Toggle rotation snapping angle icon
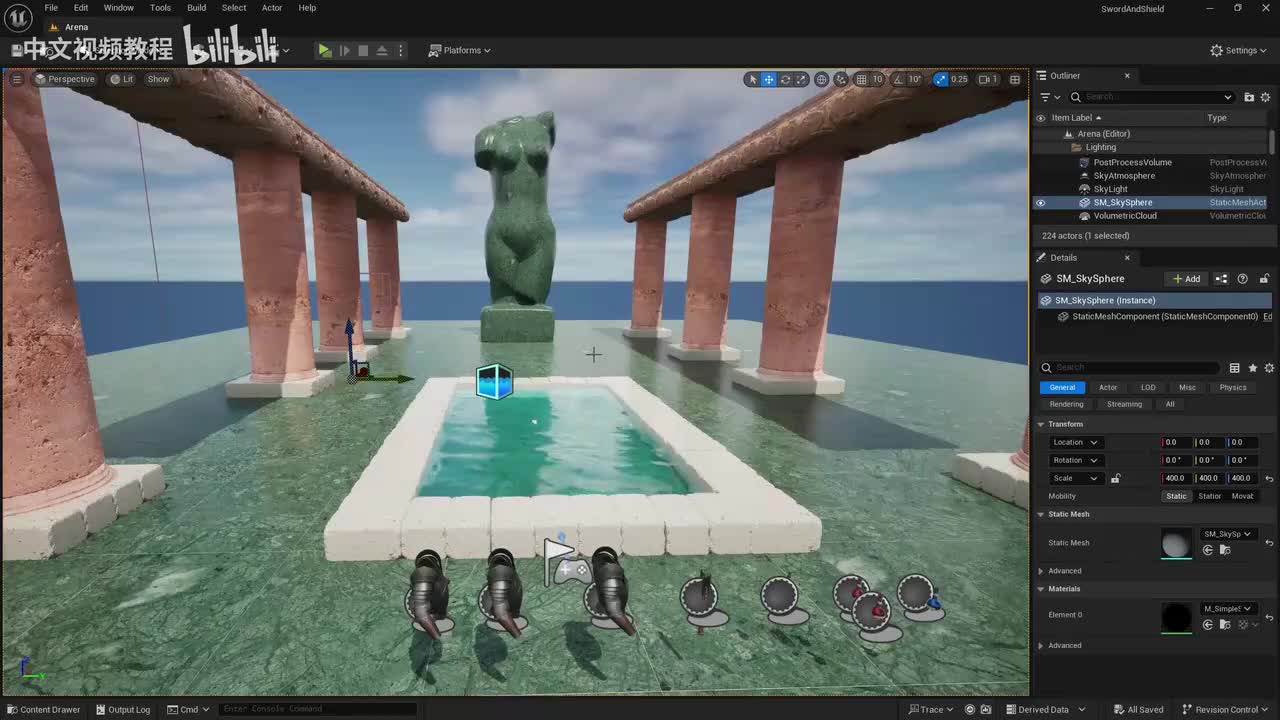The image size is (1280, 720). point(897,79)
